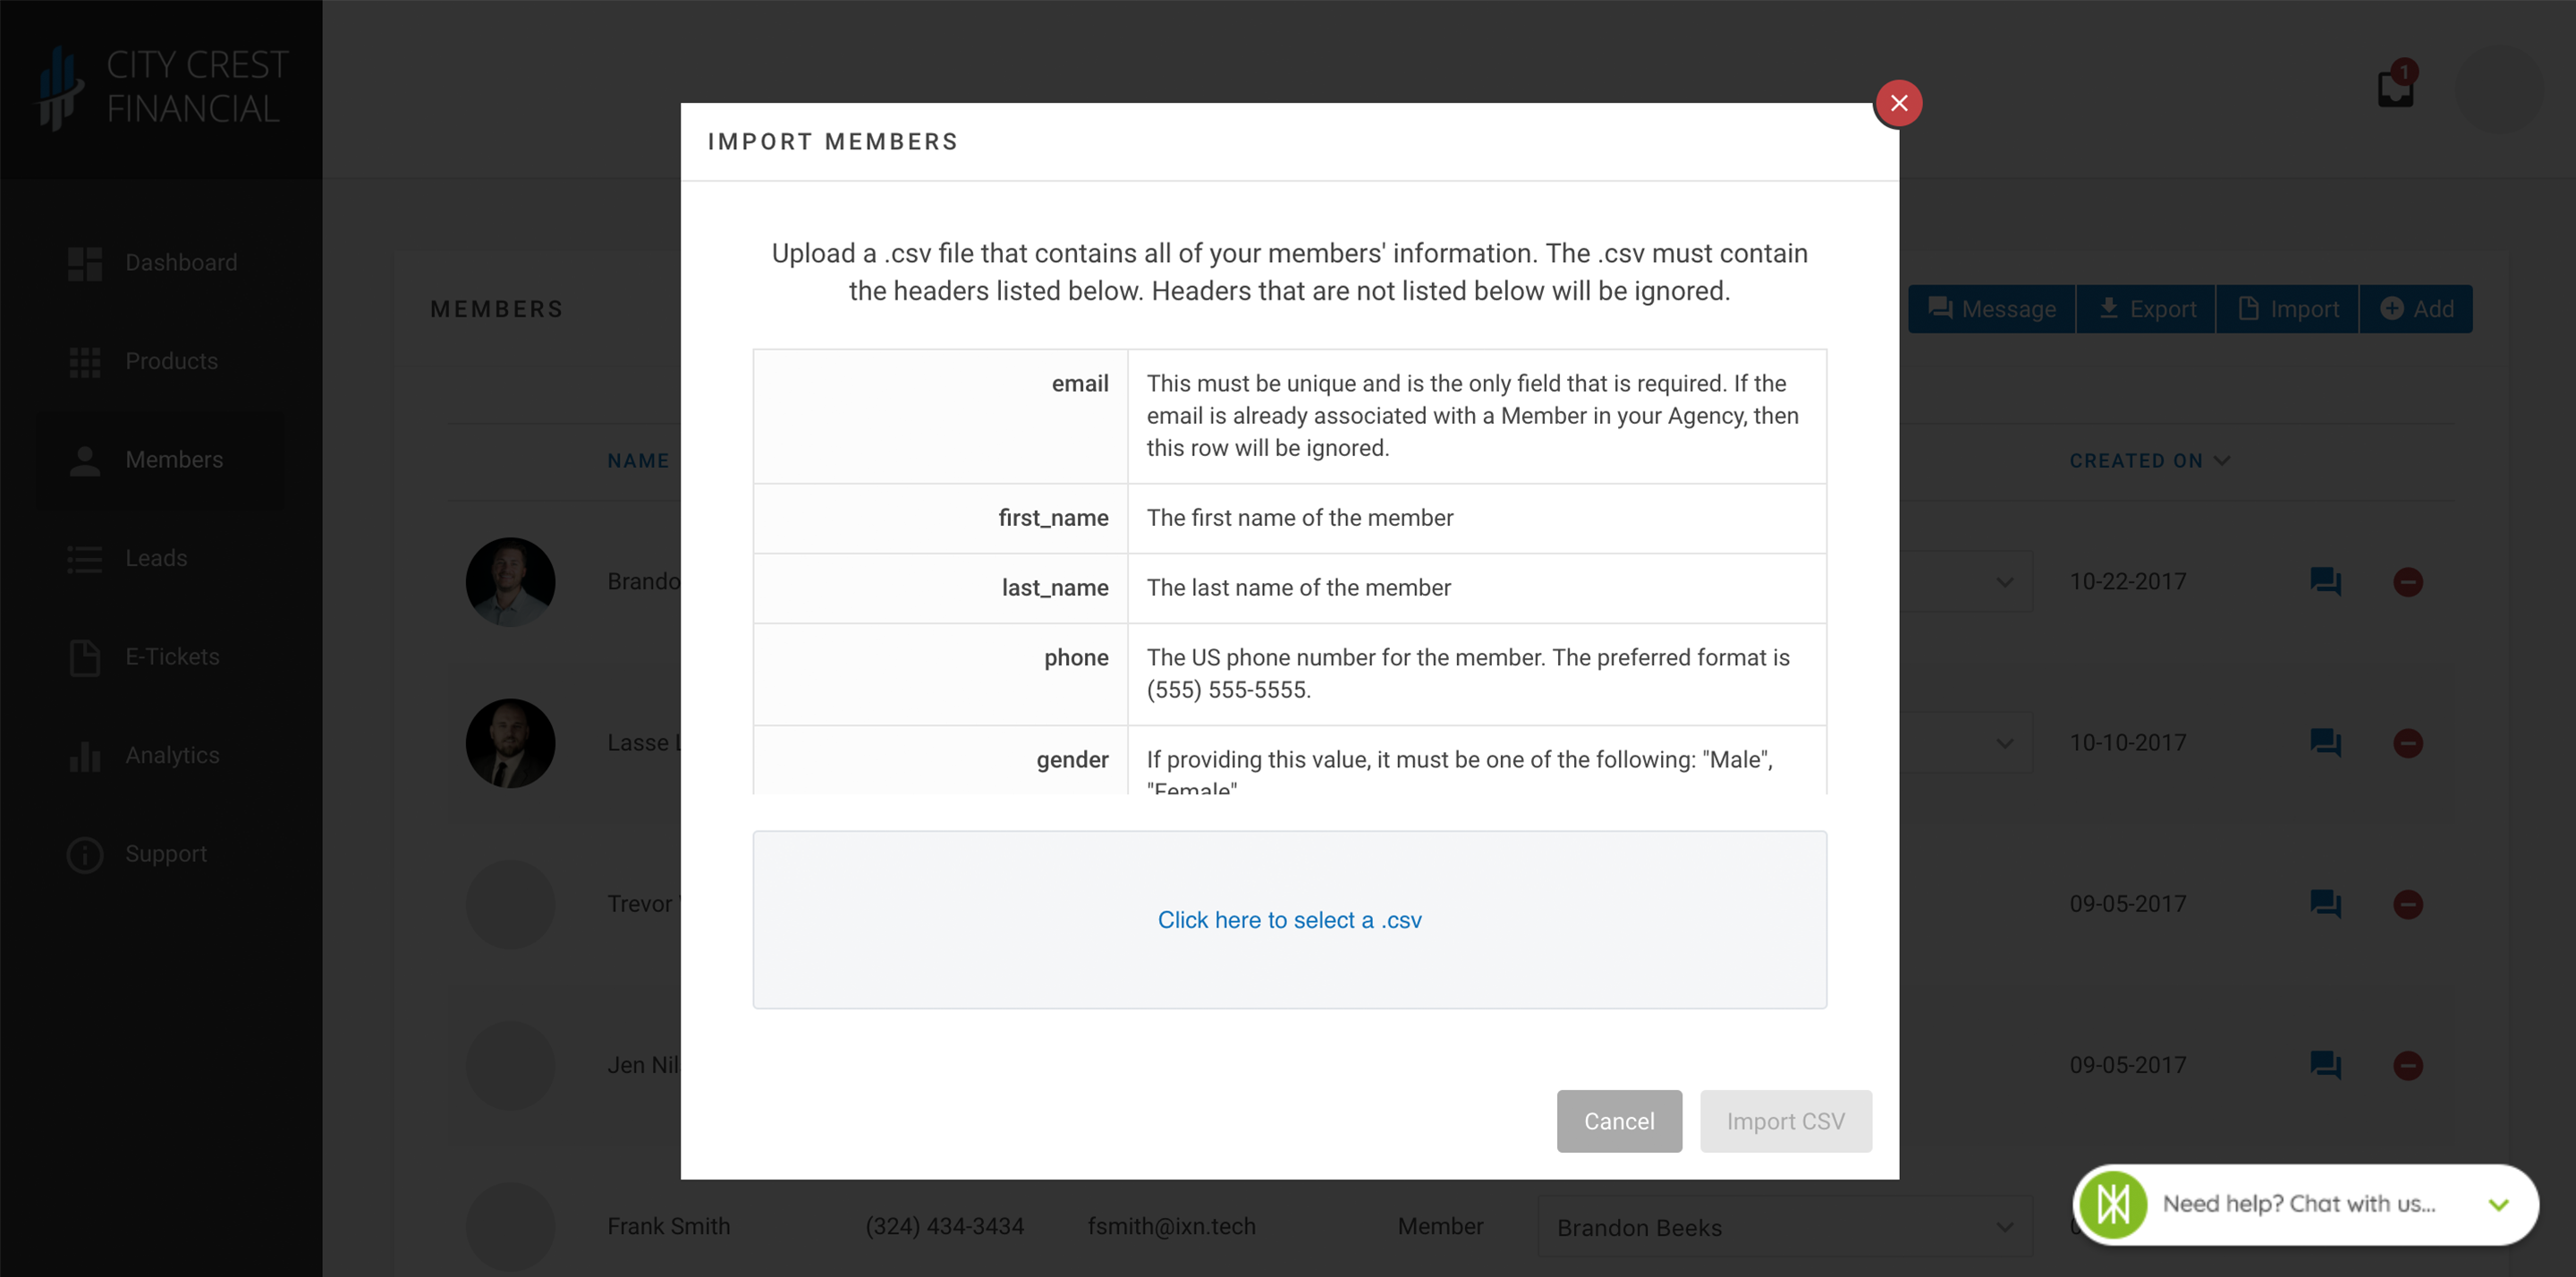Click the Add member button

pos(2415,309)
